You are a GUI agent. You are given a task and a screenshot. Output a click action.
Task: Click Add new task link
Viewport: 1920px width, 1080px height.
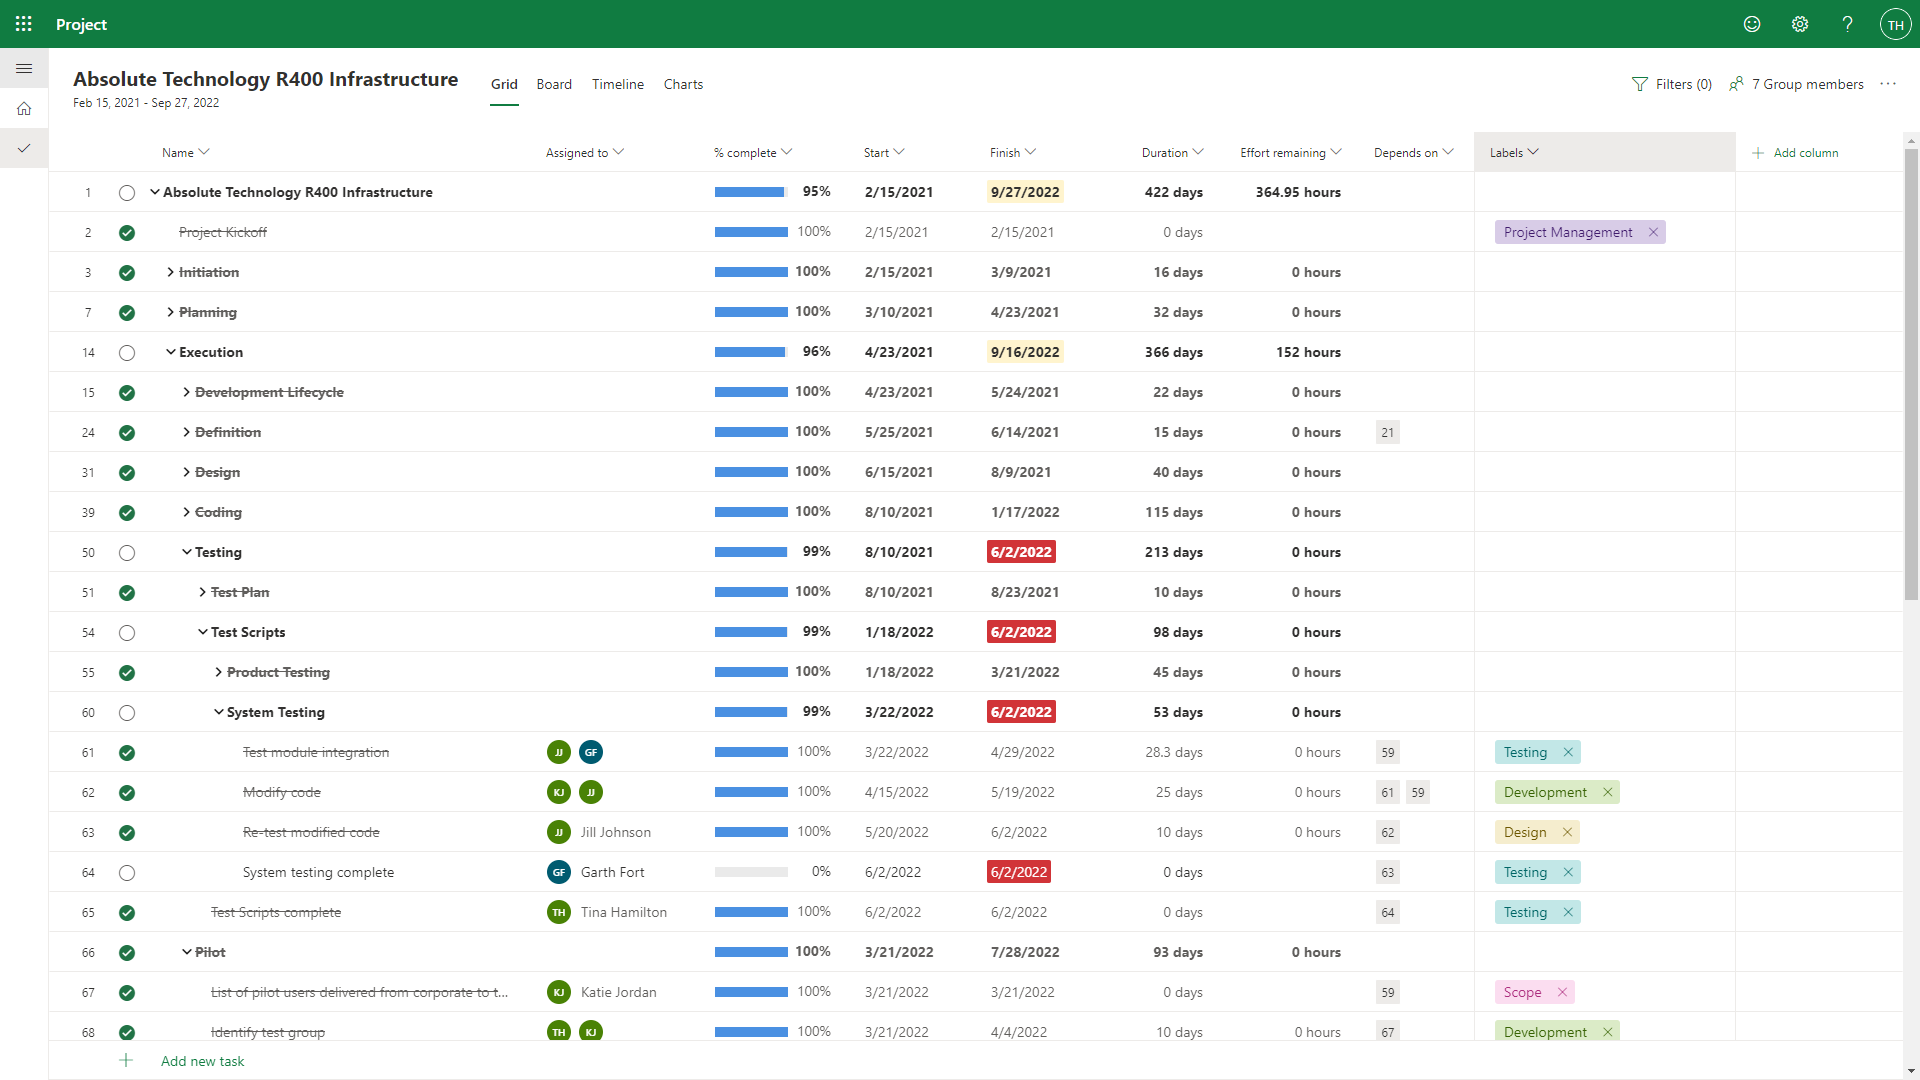coord(202,1060)
